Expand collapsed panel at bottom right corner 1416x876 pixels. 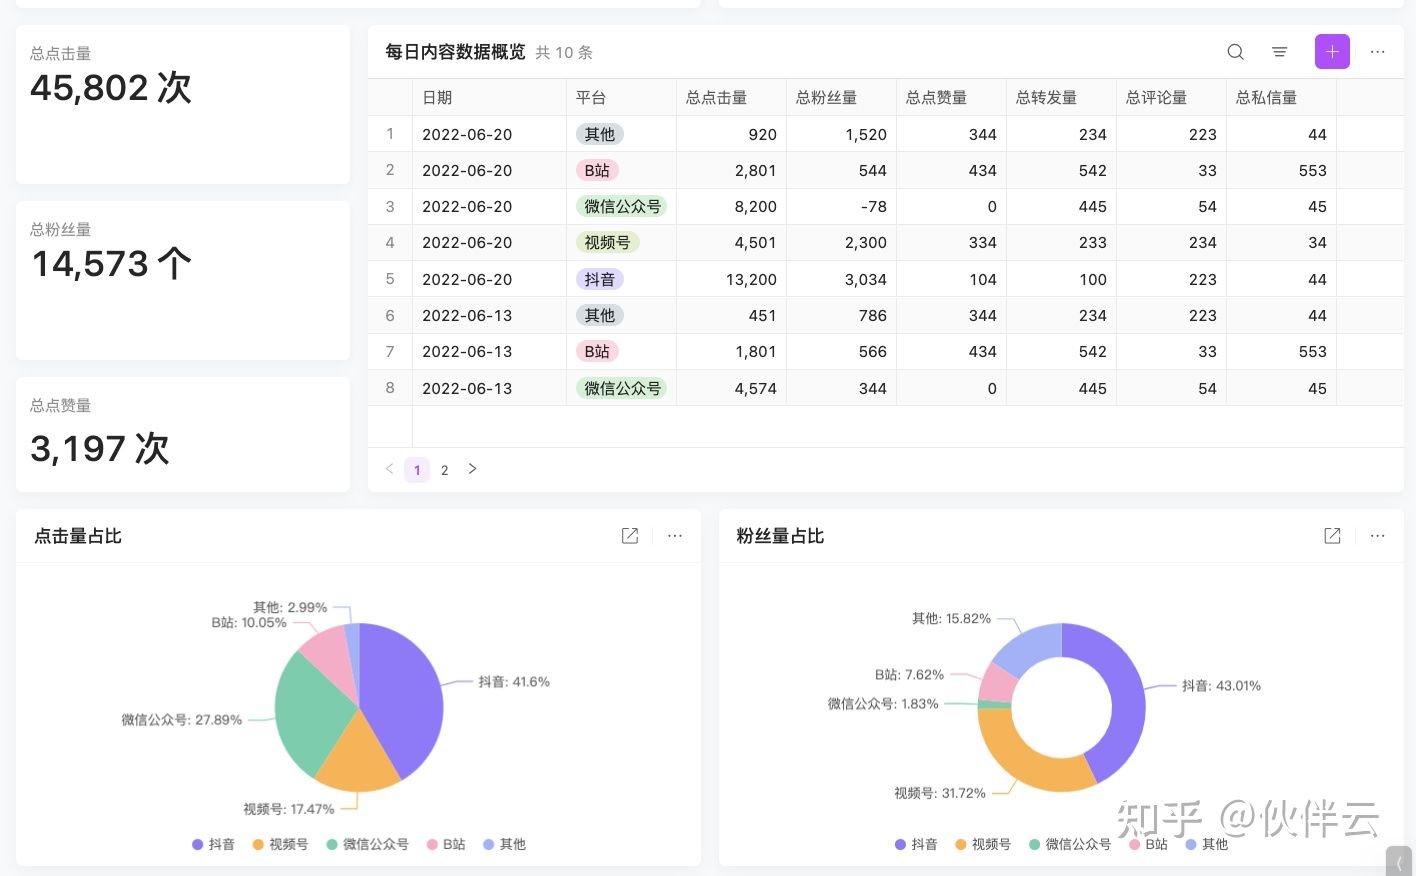(x=1399, y=862)
